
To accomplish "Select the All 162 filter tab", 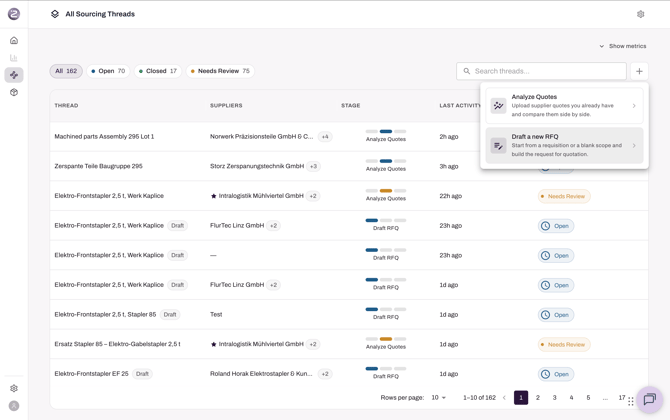I will (x=66, y=71).
